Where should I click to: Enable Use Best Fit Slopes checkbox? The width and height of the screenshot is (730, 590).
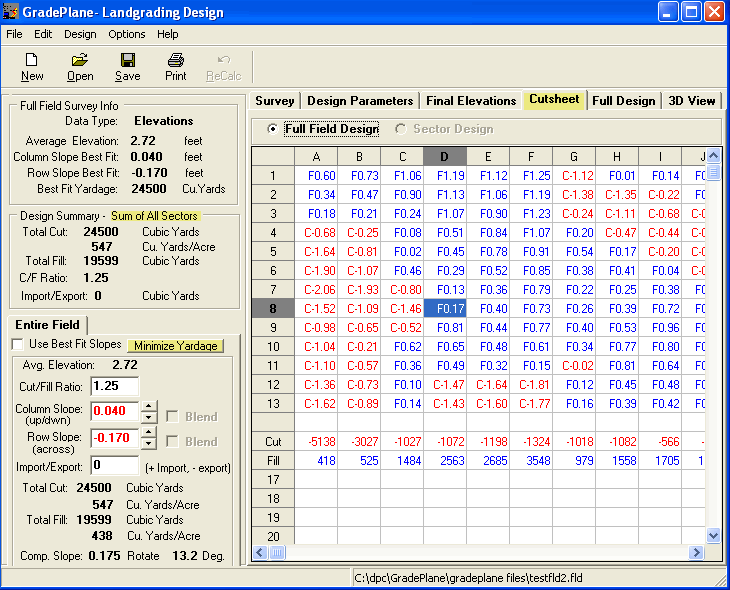(18, 345)
